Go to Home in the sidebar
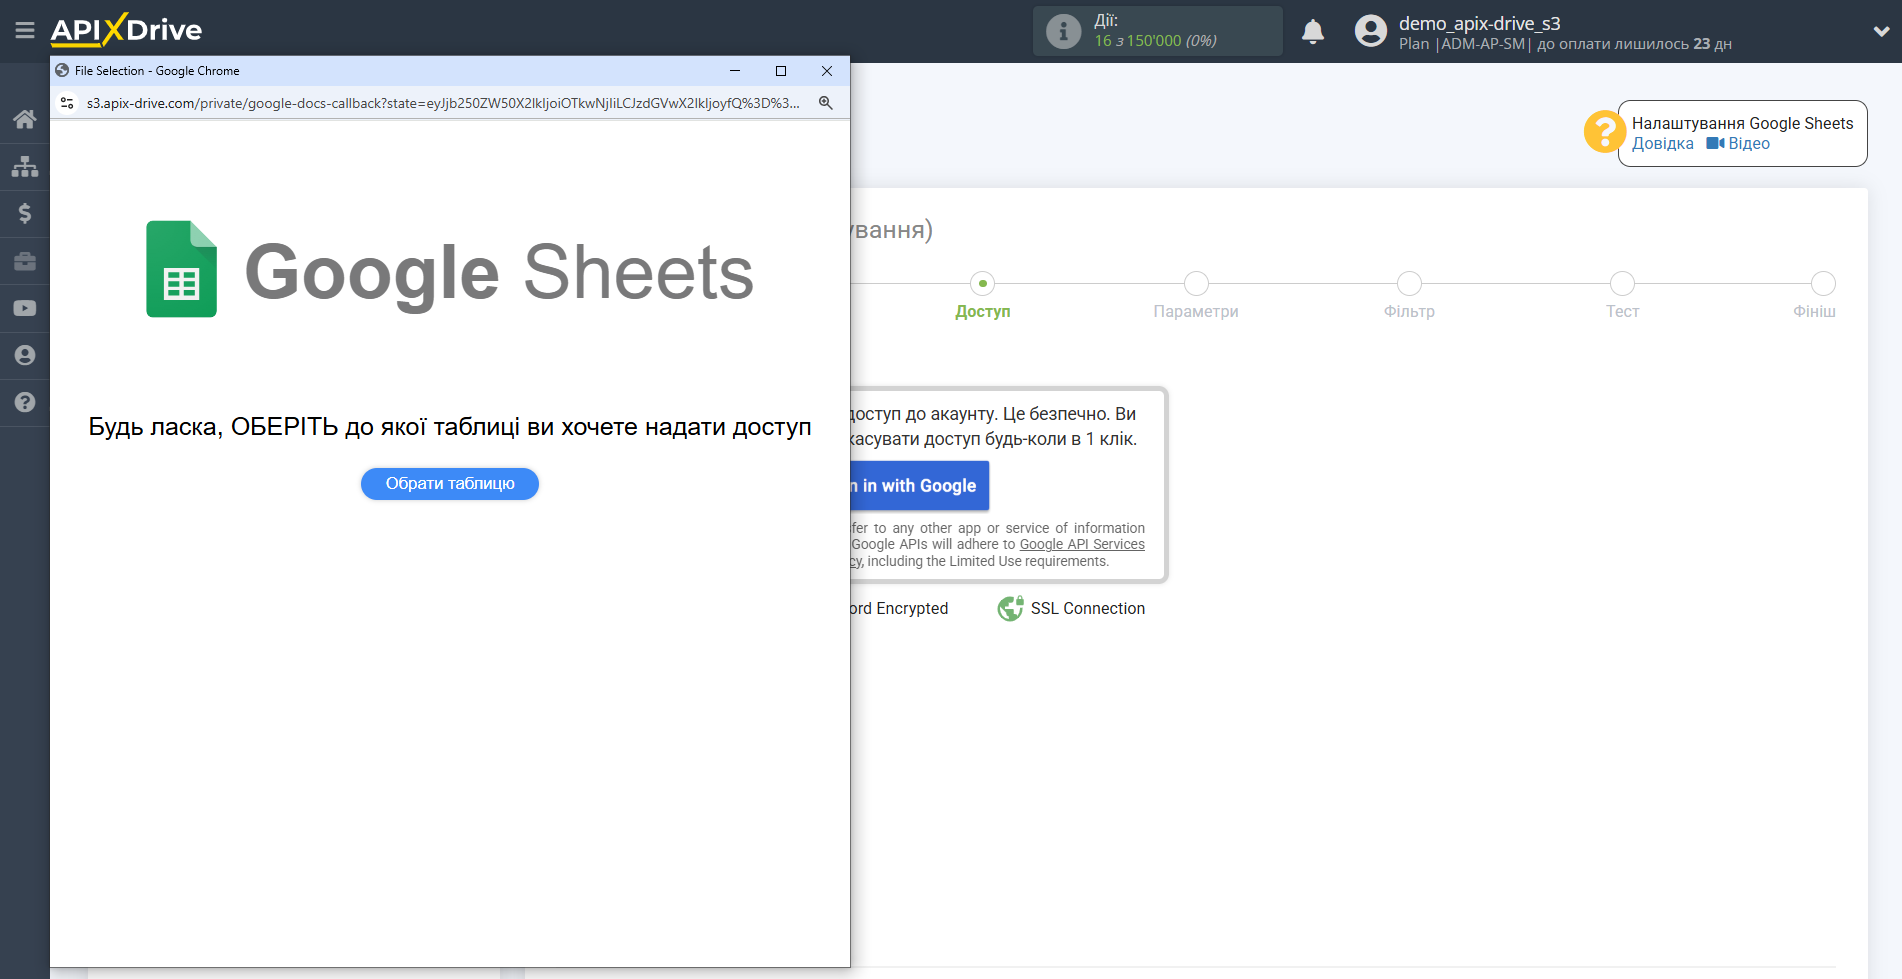The image size is (1902, 979). click(x=25, y=119)
